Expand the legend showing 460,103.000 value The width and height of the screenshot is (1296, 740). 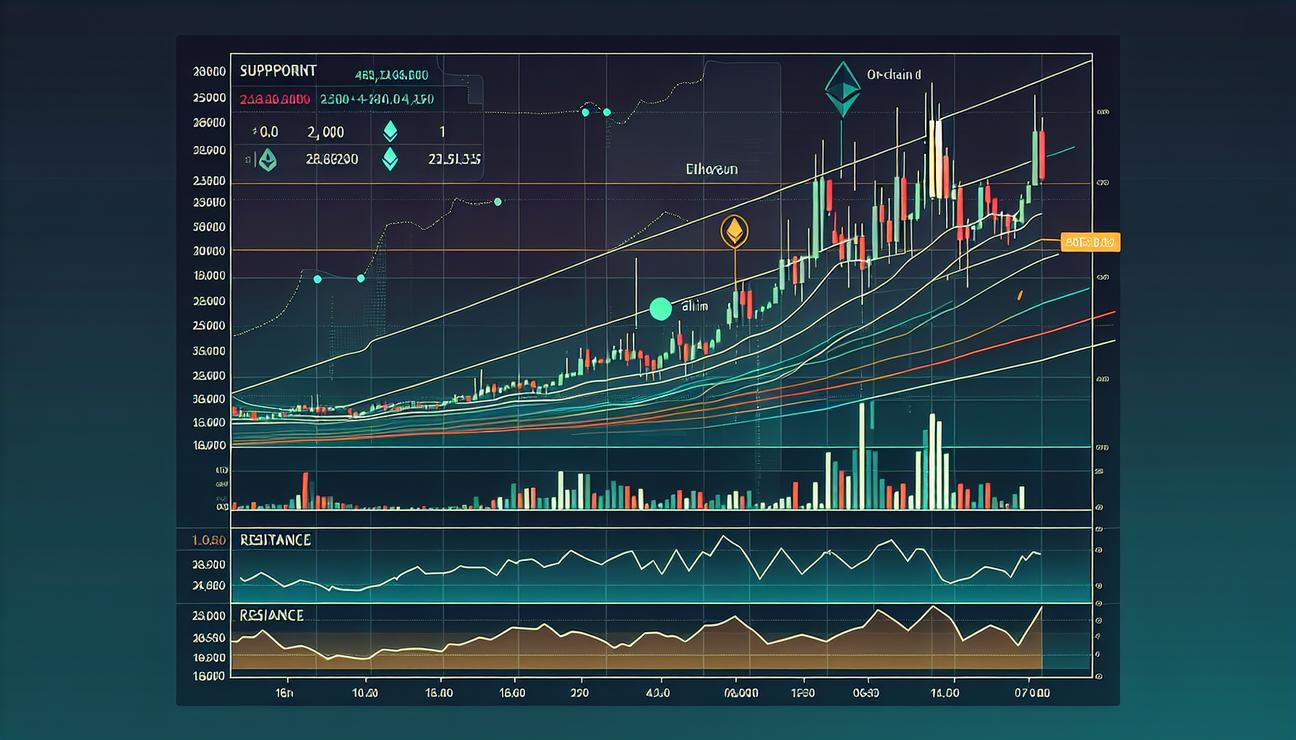pyautogui.click(x=392, y=73)
